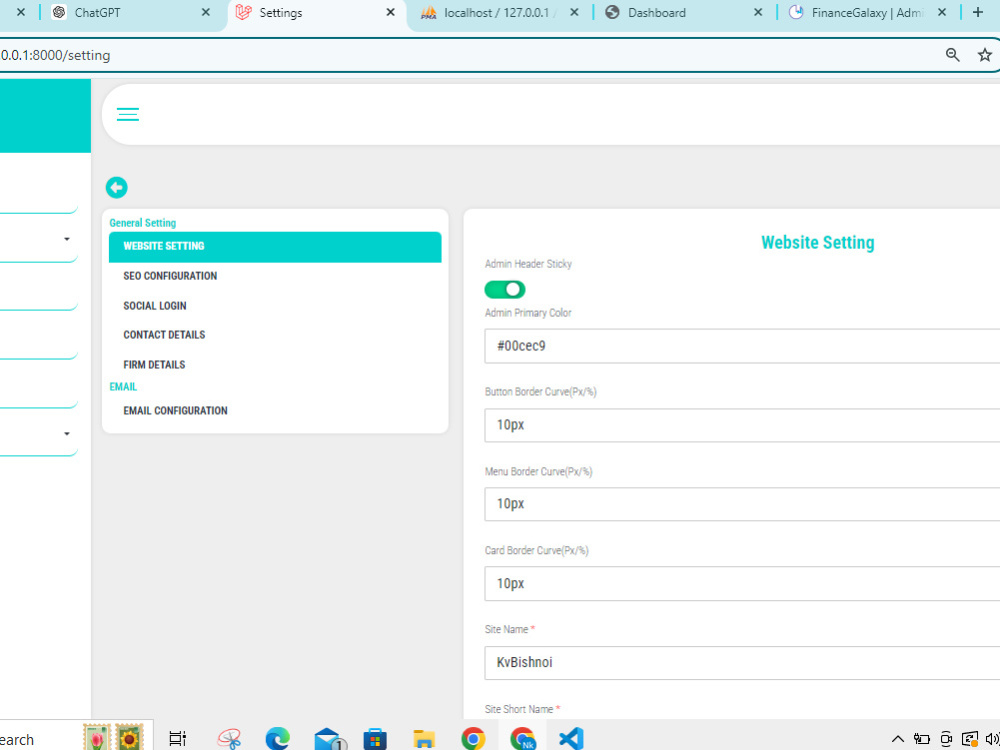Focus the Button Border Curve field
This screenshot has height=750, width=1000.
point(742,425)
